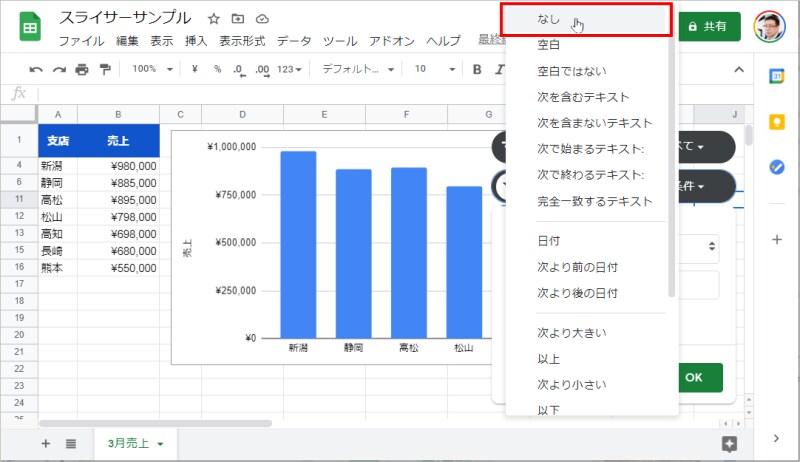The image size is (800, 462).
Task: Open the ヘルプ menu
Action: [443, 41]
